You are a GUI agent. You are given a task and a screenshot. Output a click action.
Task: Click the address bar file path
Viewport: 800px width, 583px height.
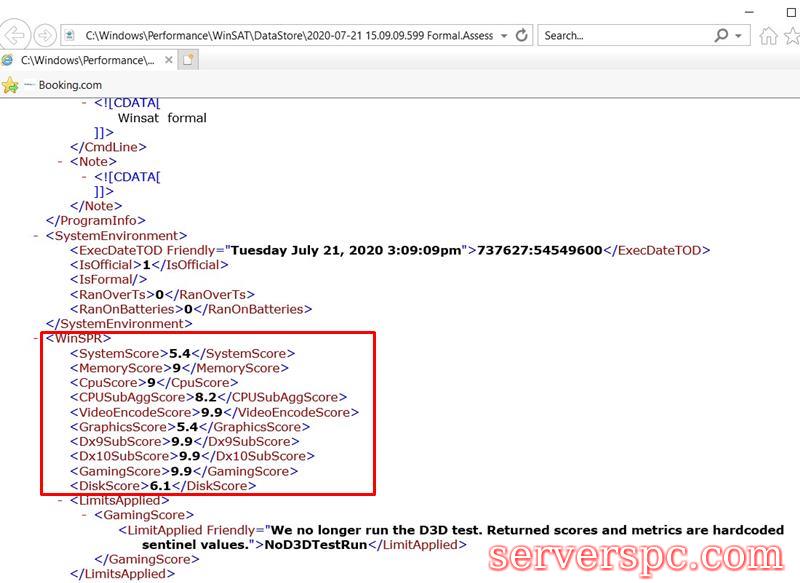pyautogui.click(x=288, y=35)
